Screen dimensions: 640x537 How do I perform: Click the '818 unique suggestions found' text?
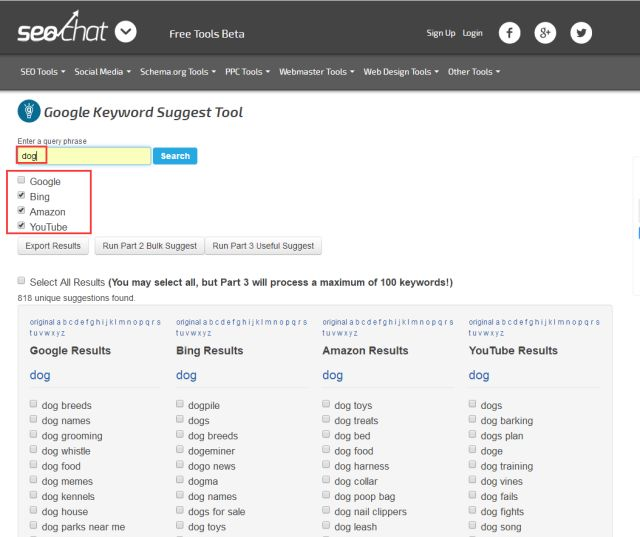76,298
